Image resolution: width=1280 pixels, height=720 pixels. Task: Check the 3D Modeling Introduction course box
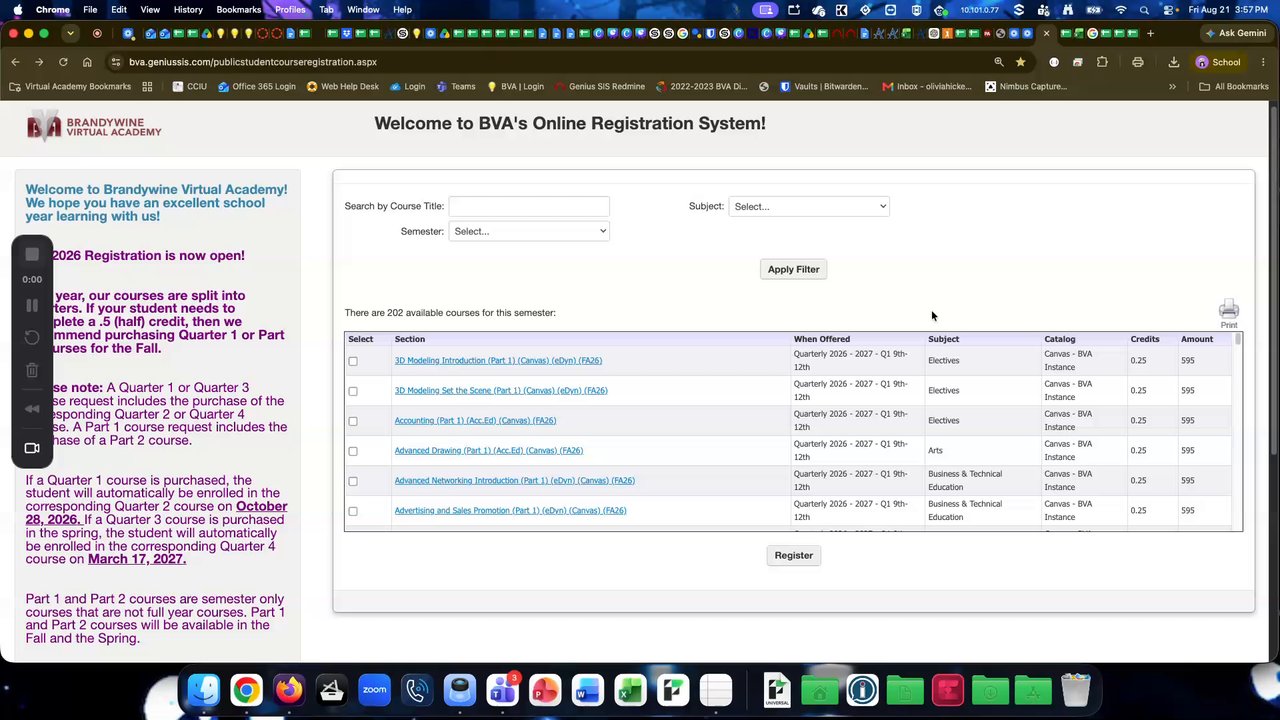[353, 361]
